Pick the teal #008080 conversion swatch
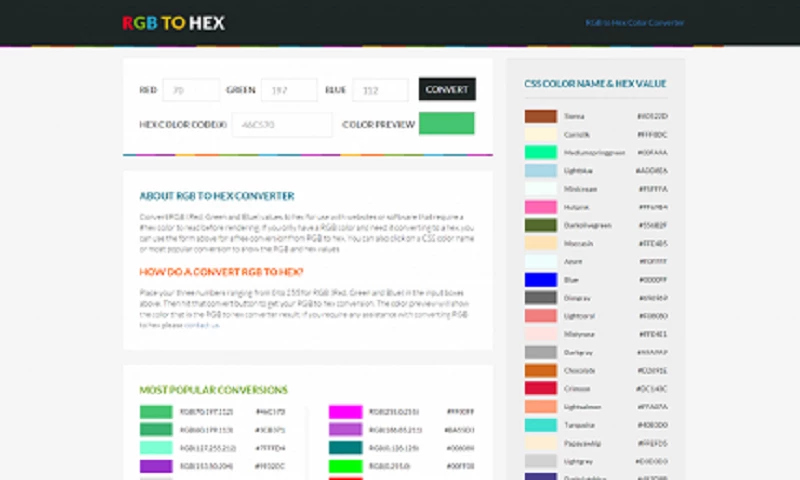 [345, 448]
